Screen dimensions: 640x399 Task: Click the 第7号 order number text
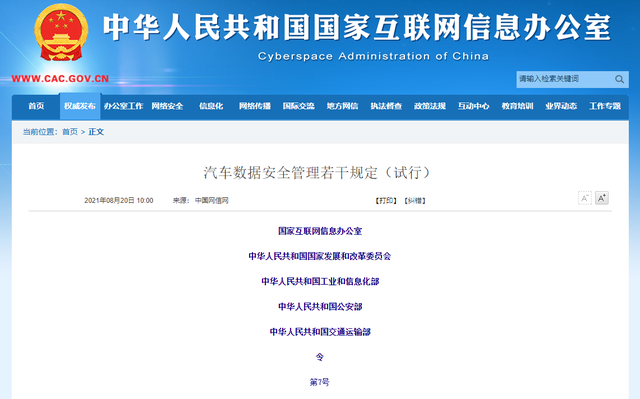(320, 382)
